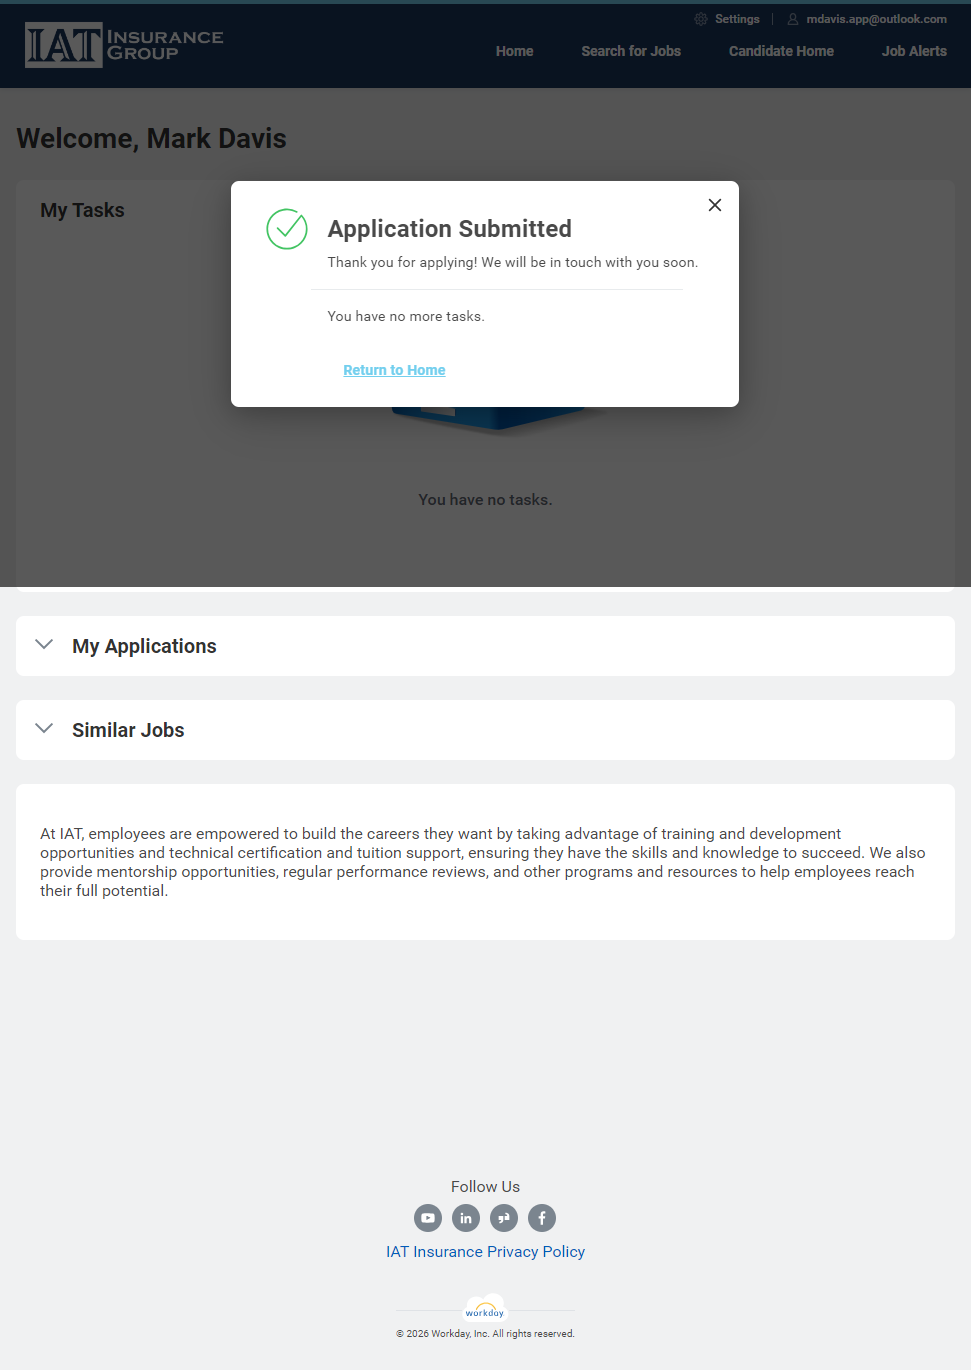The height and width of the screenshot is (1370, 971).
Task: Open the YouTube social media icon
Action: pyautogui.click(x=428, y=1218)
